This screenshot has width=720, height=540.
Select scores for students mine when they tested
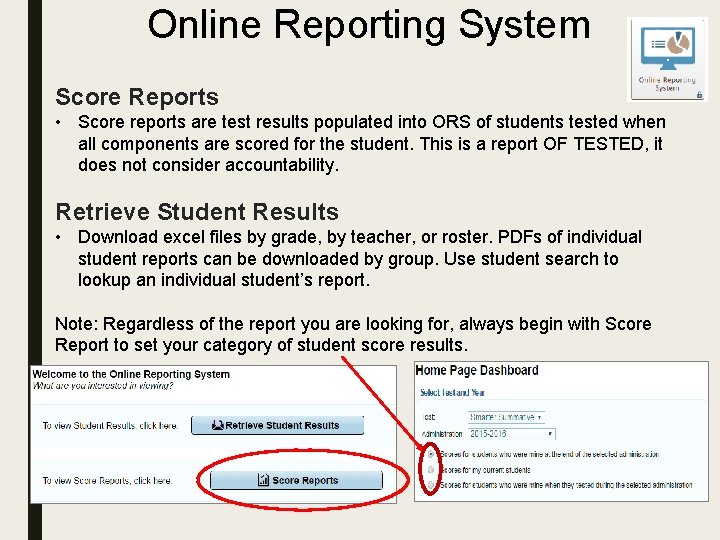pyautogui.click(x=431, y=484)
